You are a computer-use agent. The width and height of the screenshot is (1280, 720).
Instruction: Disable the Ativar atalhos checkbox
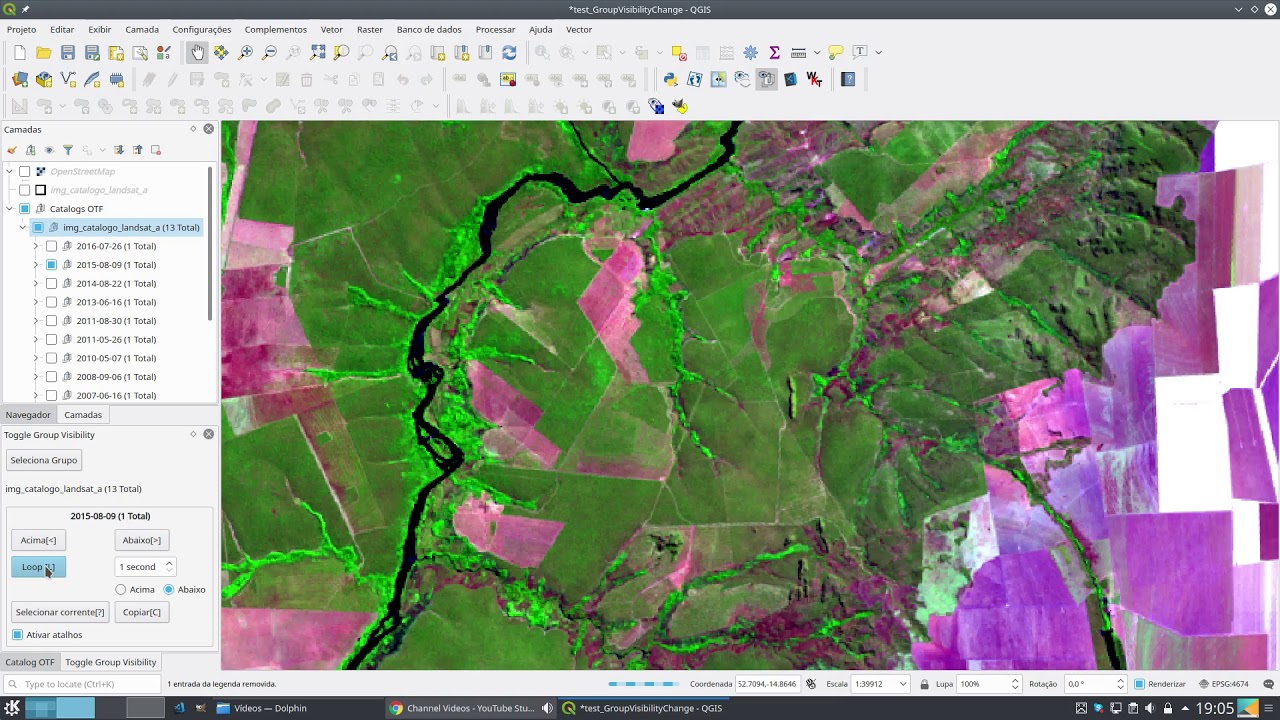[x=18, y=635]
